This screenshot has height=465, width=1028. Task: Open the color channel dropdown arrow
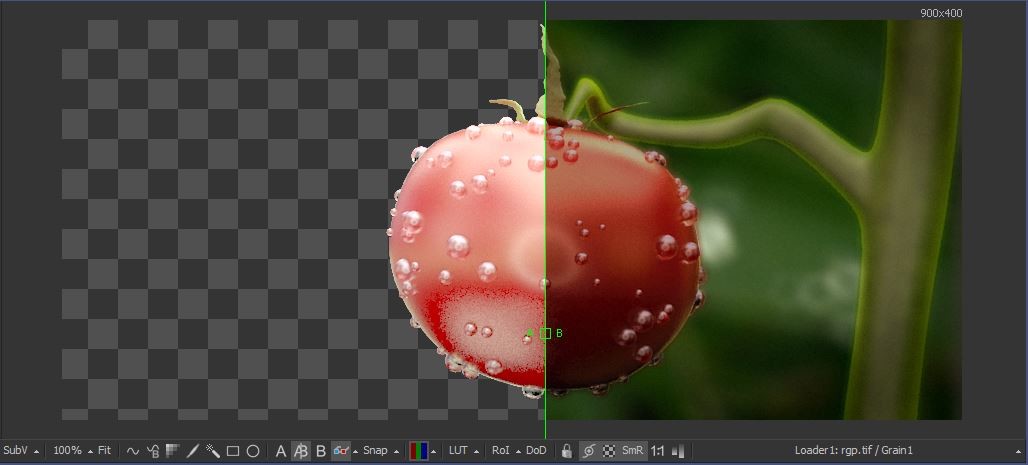click(x=433, y=451)
